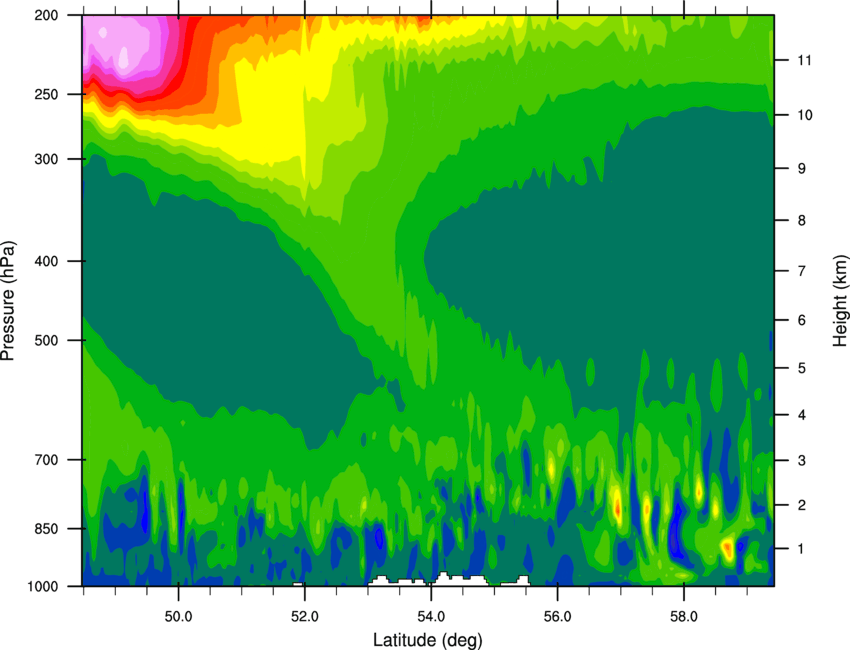Click the 11 km height label
850x650 pixels.
804,60
